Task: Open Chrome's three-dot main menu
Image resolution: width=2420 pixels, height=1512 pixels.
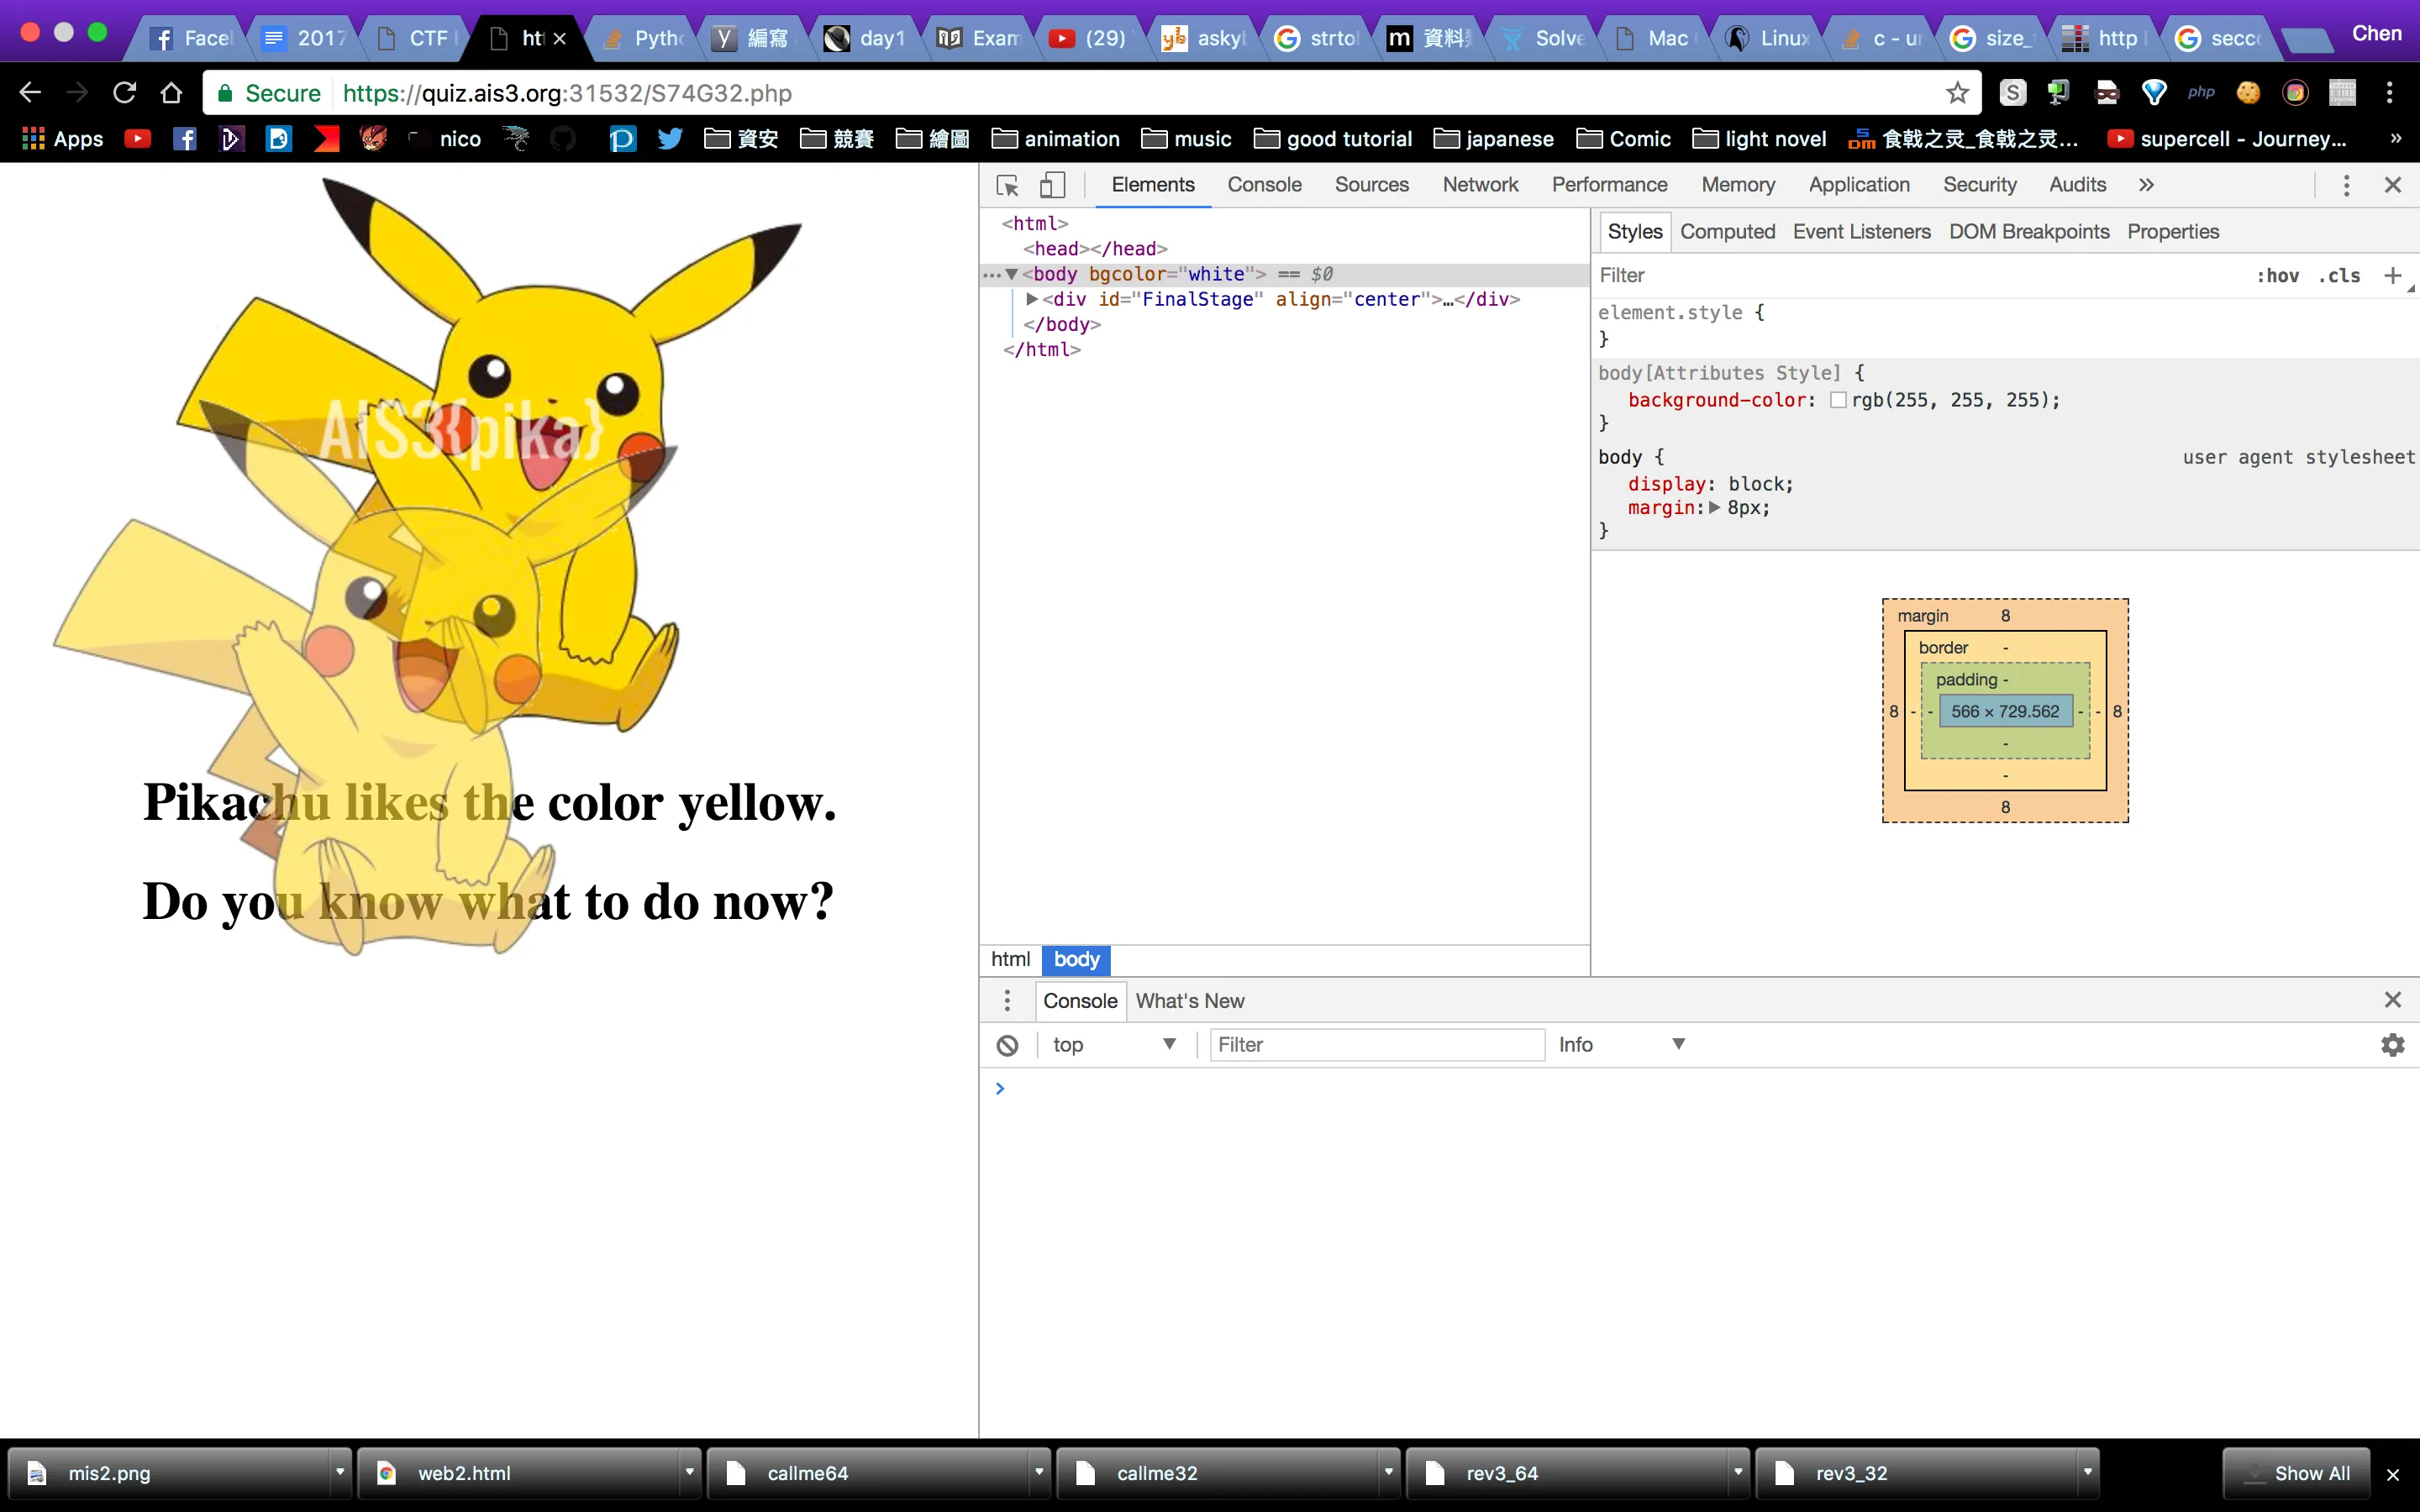Action: coord(2389,93)
